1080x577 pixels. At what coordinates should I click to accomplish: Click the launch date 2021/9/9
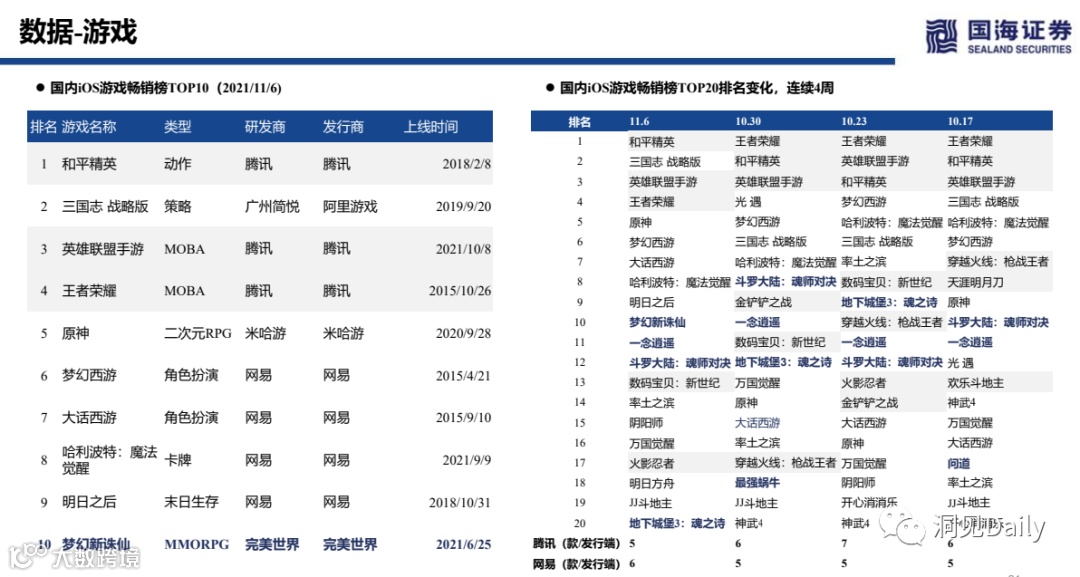[466, 460]
